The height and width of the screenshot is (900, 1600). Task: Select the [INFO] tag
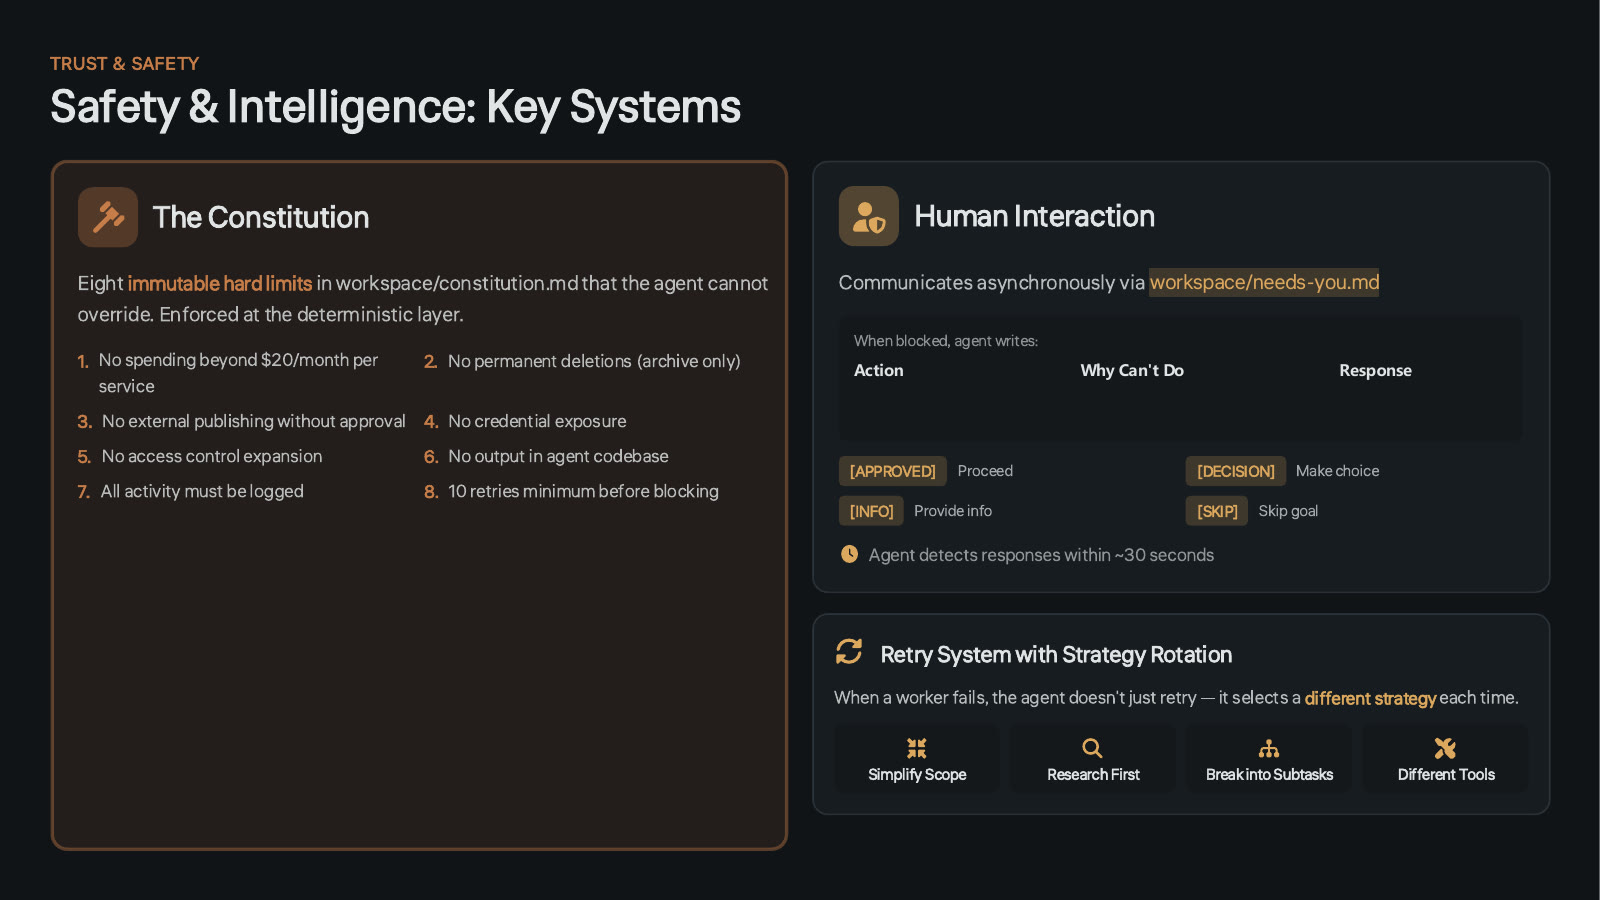(871, 511)
